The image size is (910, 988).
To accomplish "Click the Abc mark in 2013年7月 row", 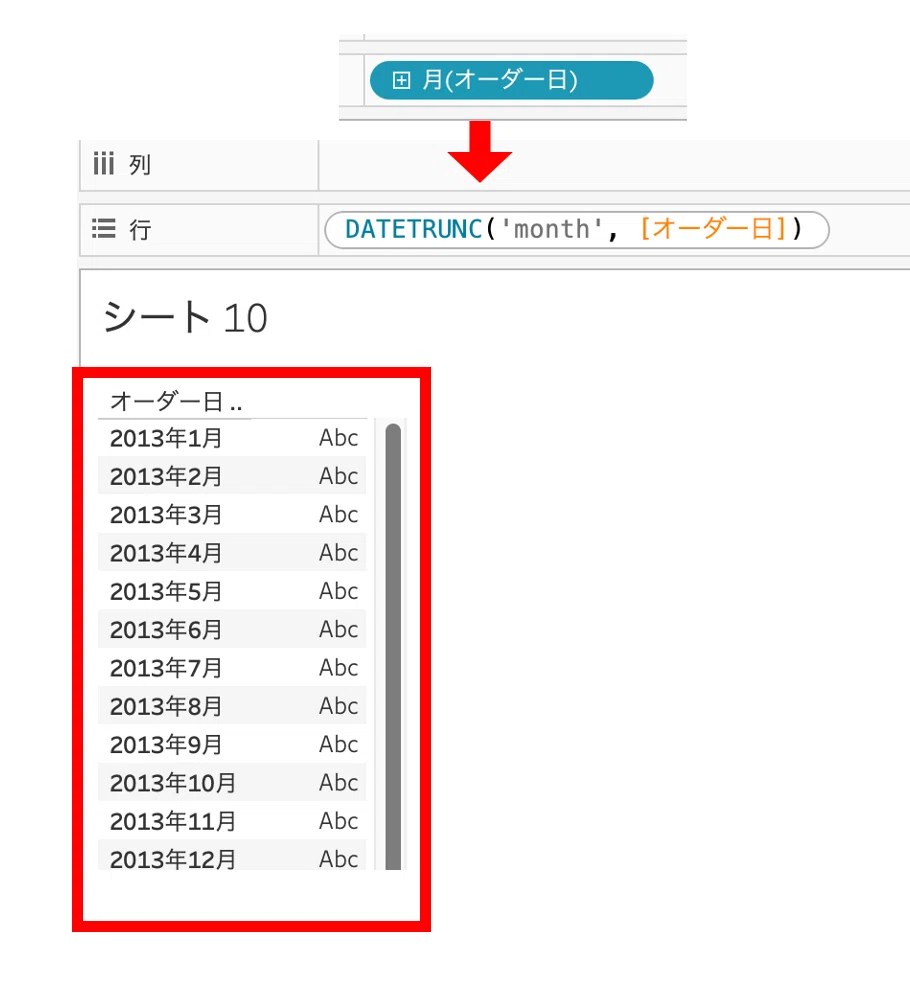I will click(x=338, y=667).
